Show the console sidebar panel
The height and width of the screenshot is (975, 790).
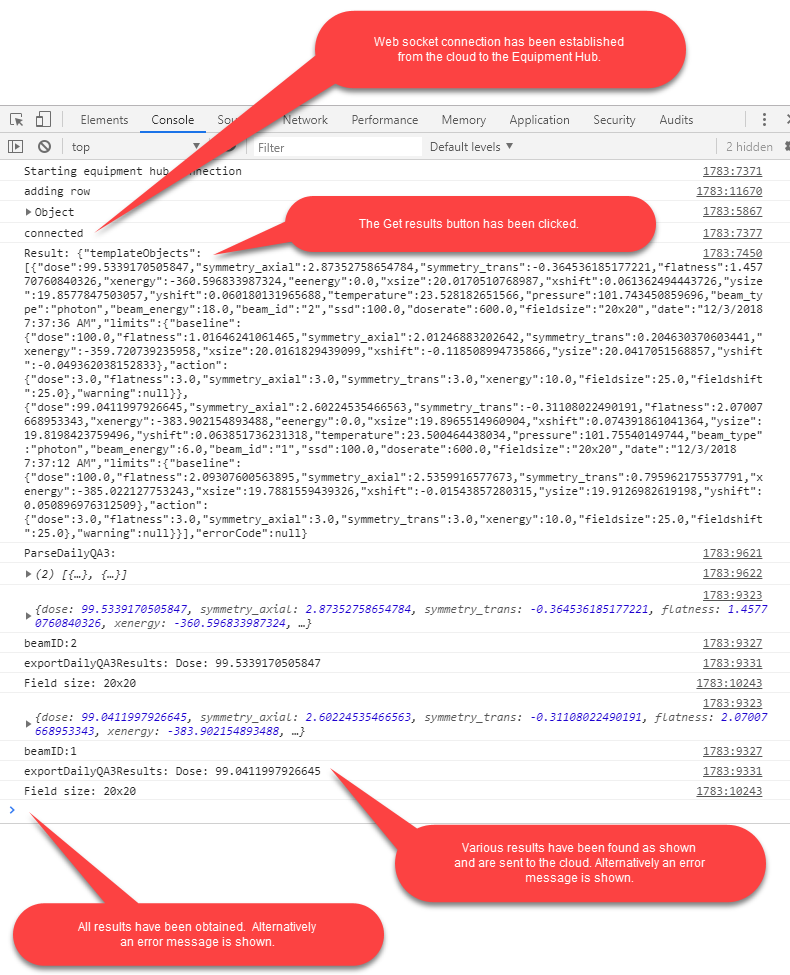(x=15, y=147)
